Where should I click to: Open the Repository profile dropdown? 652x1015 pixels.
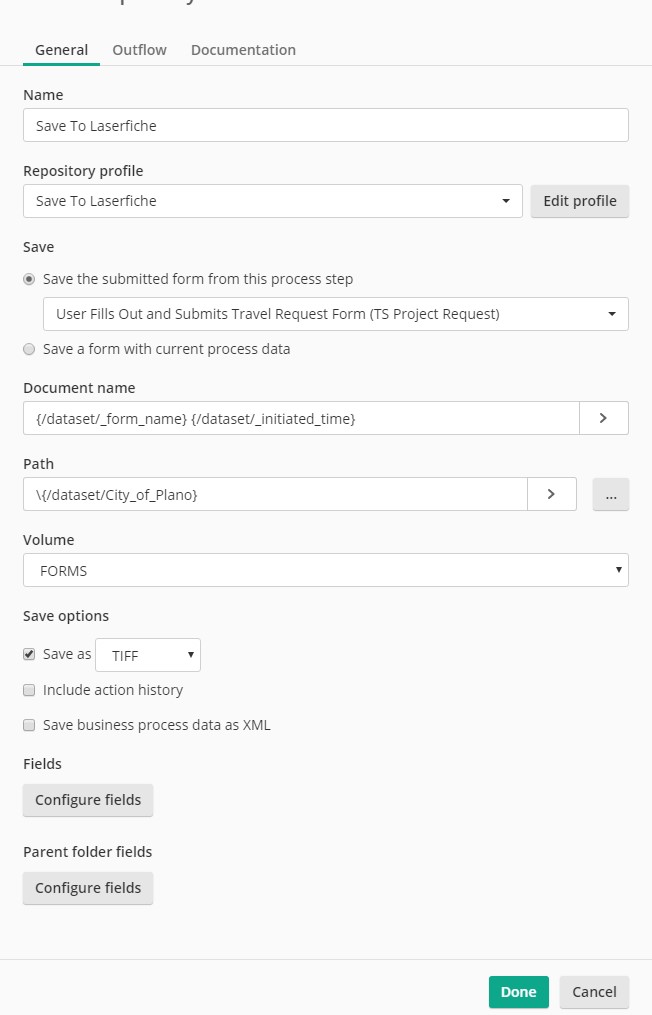point(272,201)
